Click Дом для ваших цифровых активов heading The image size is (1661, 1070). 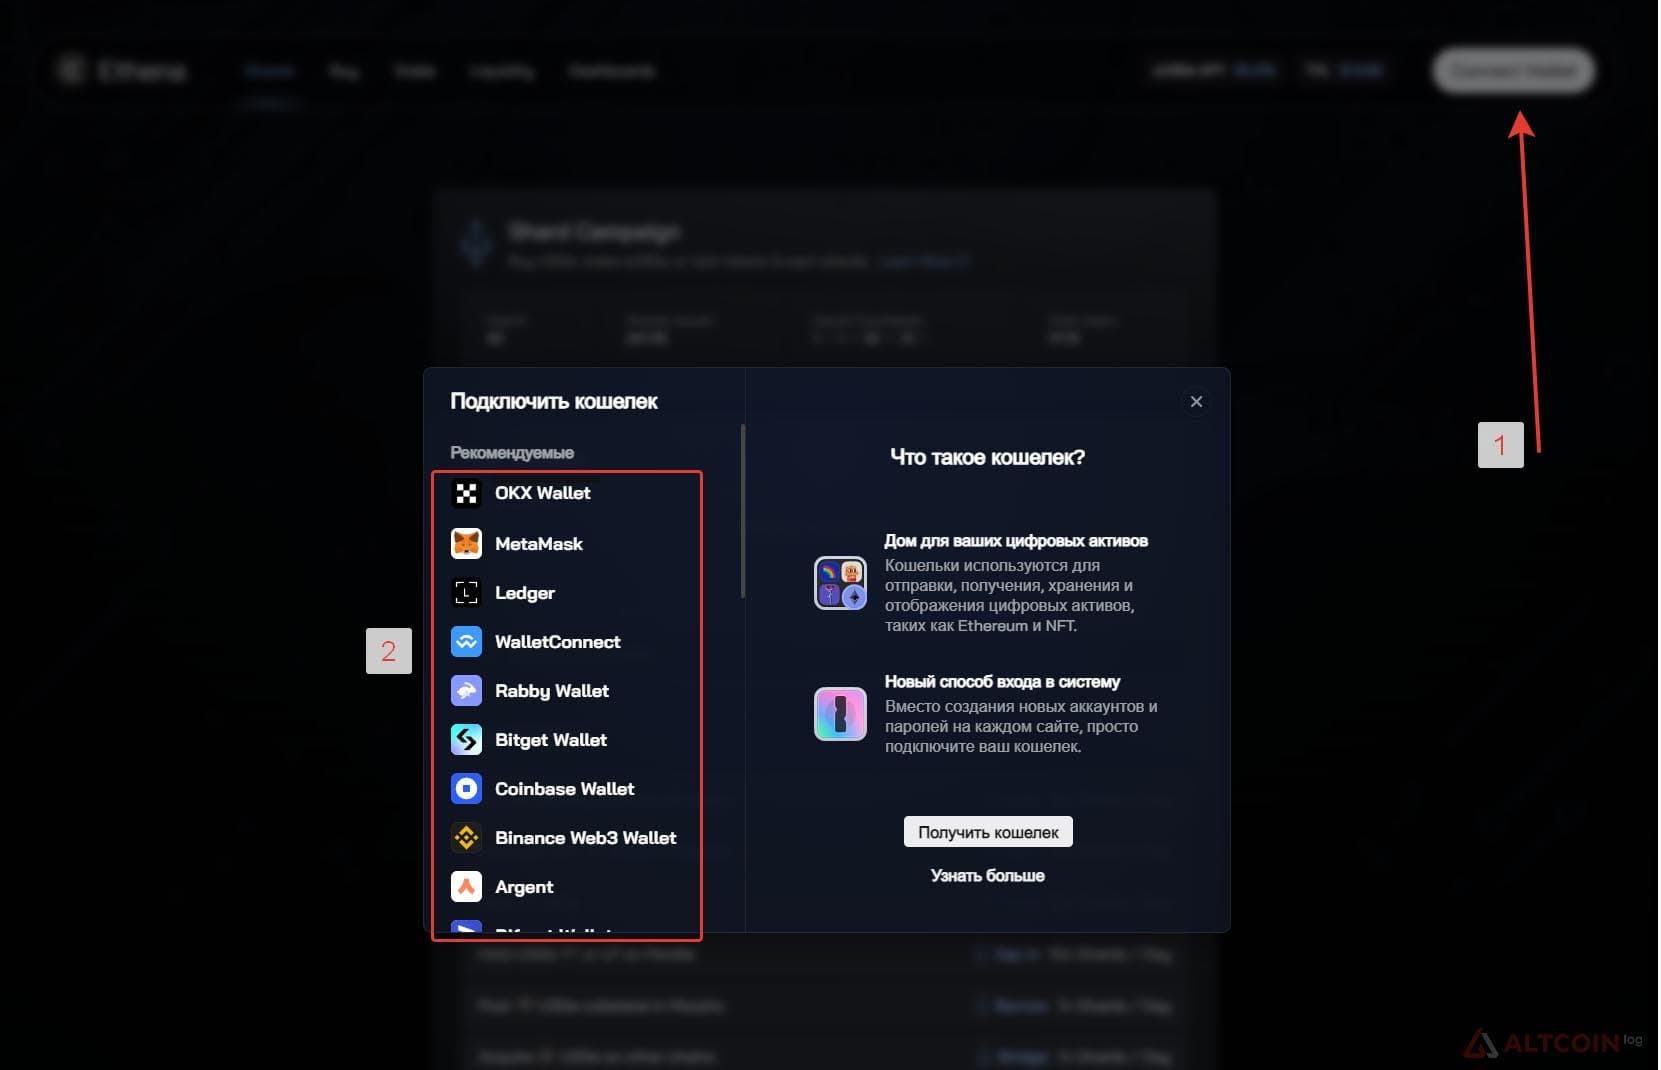(1016, 541)
